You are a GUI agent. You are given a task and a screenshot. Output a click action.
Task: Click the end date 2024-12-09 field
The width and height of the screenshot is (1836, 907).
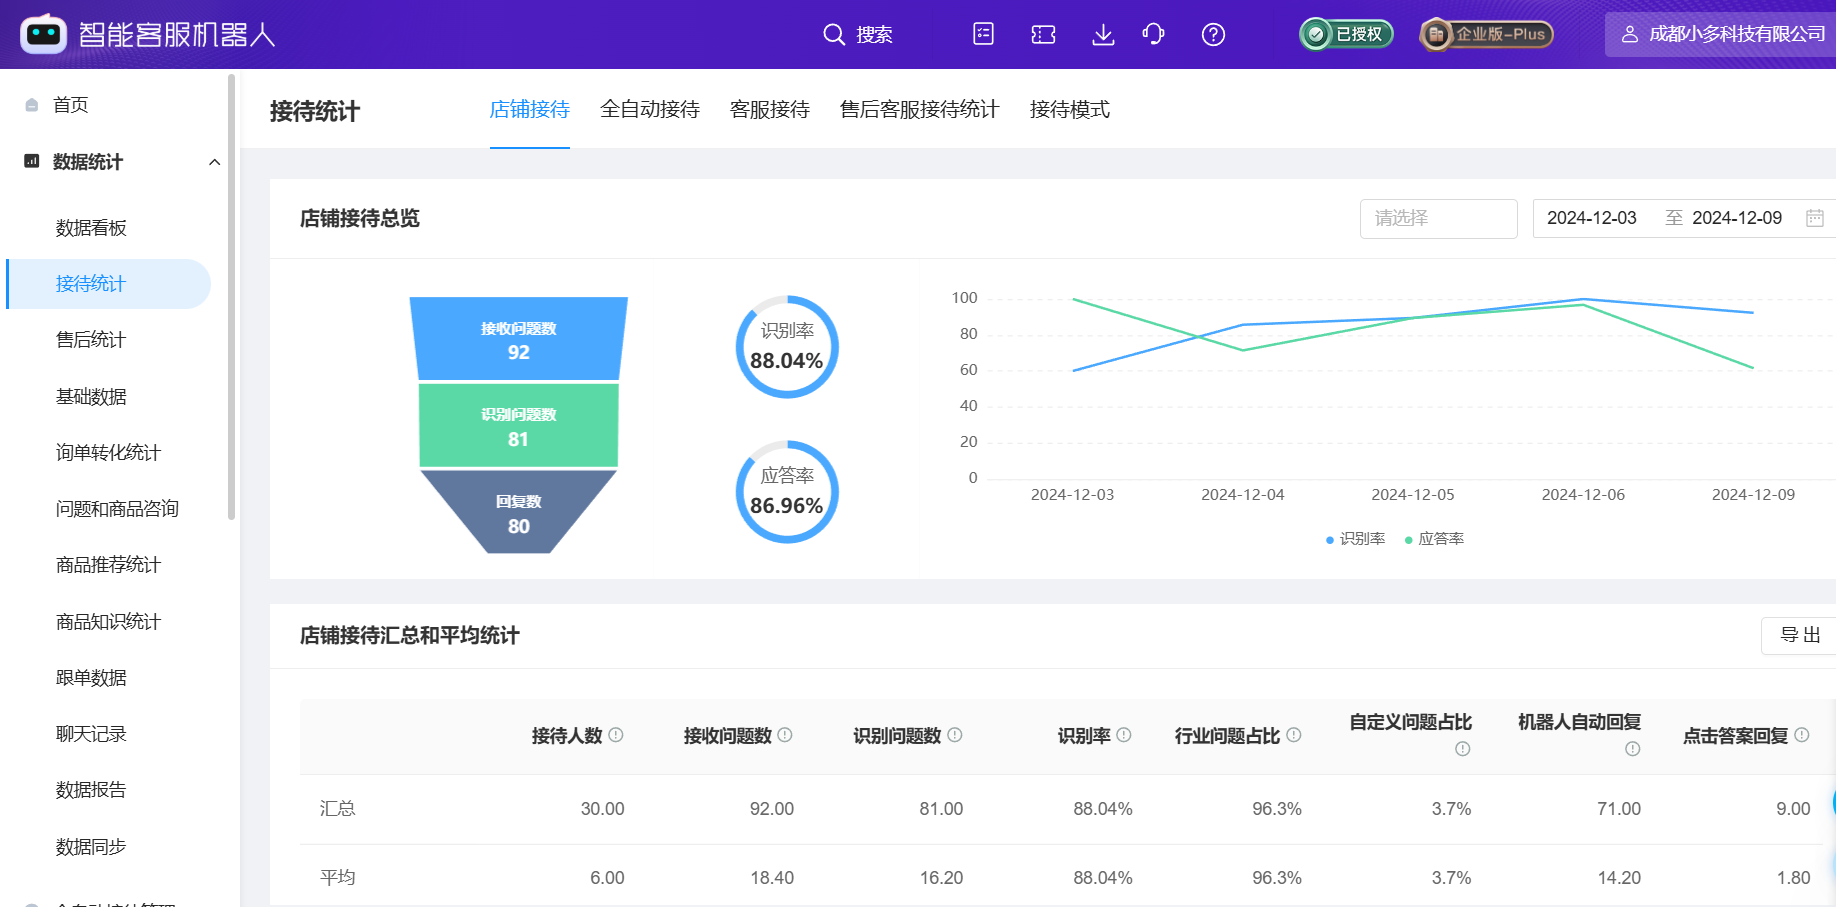(1737, 218)
